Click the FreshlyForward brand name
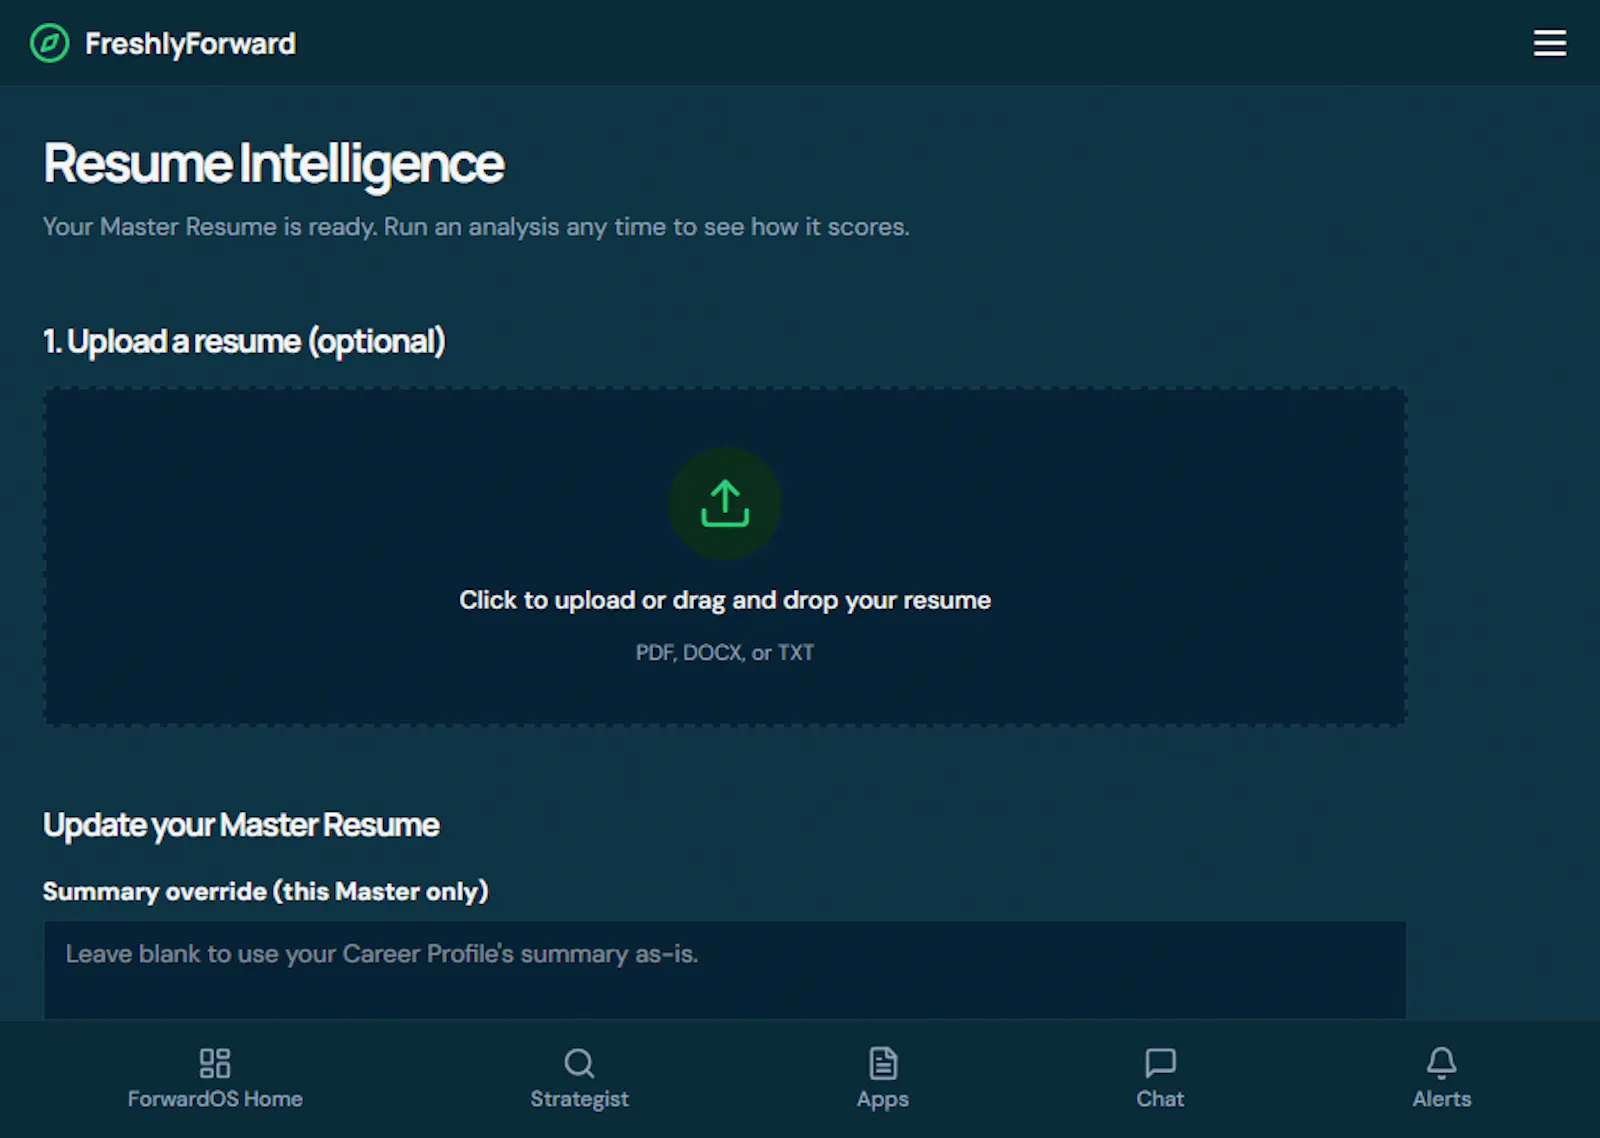This screenshot has width=1600, height=1138. 190,44
